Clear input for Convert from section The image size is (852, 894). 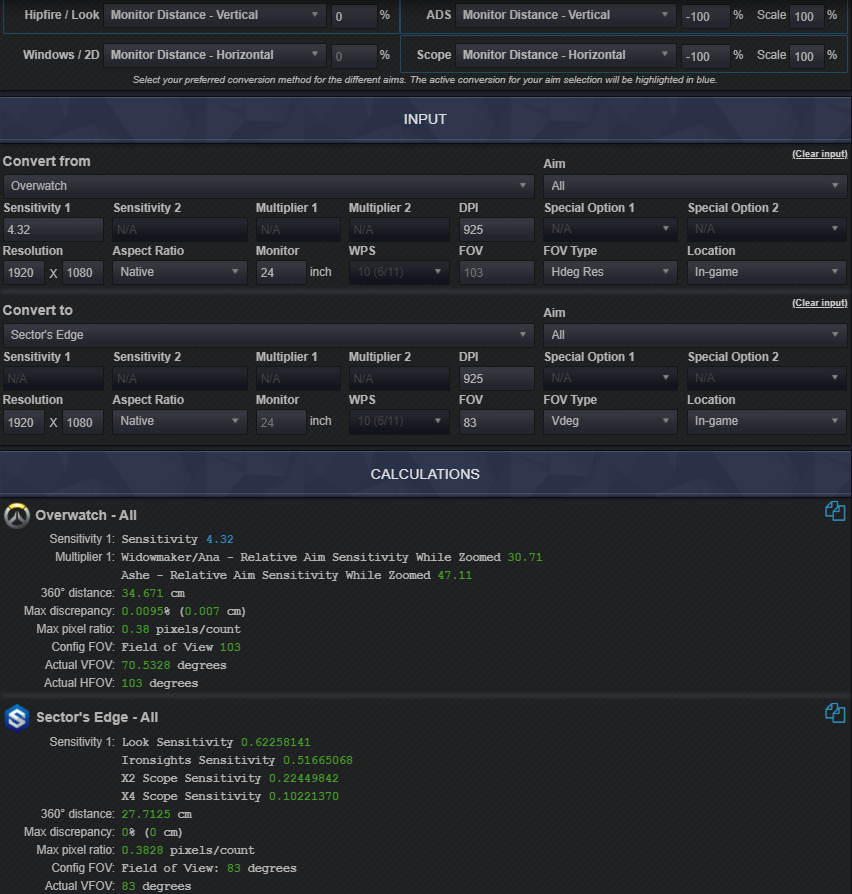coord(819,154)
